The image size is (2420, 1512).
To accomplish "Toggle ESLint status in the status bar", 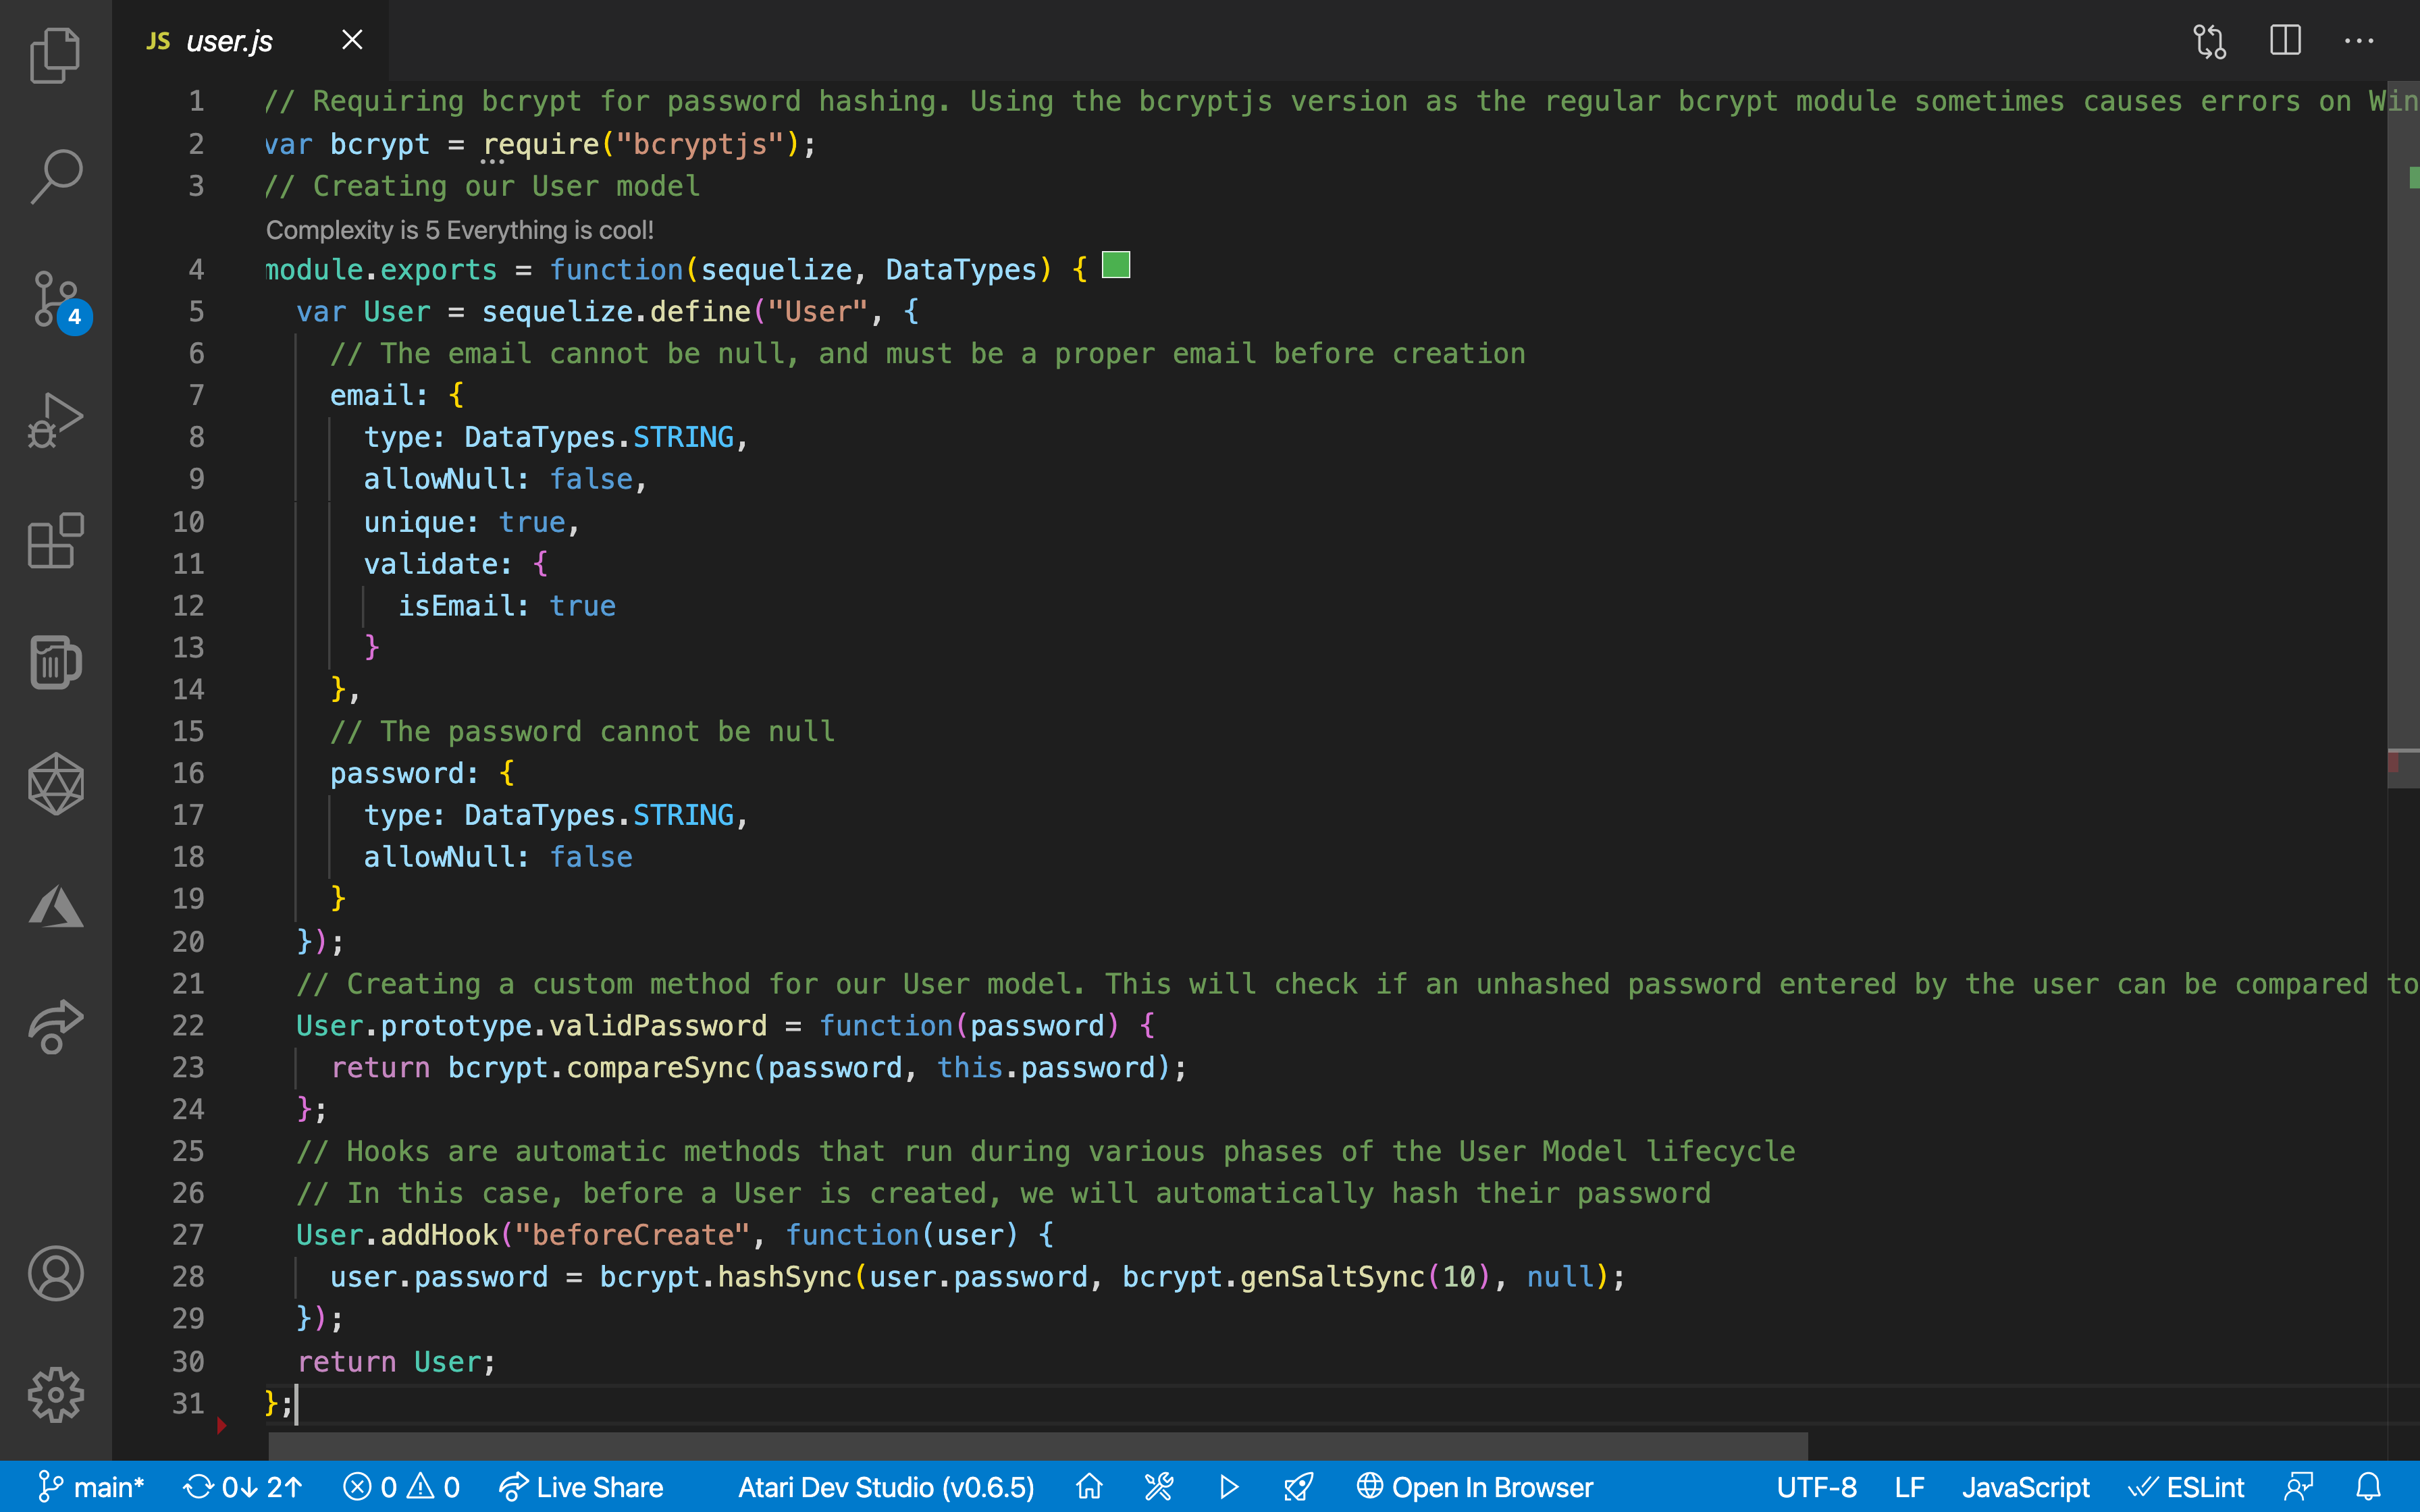I will (x=2186, y=1487).
